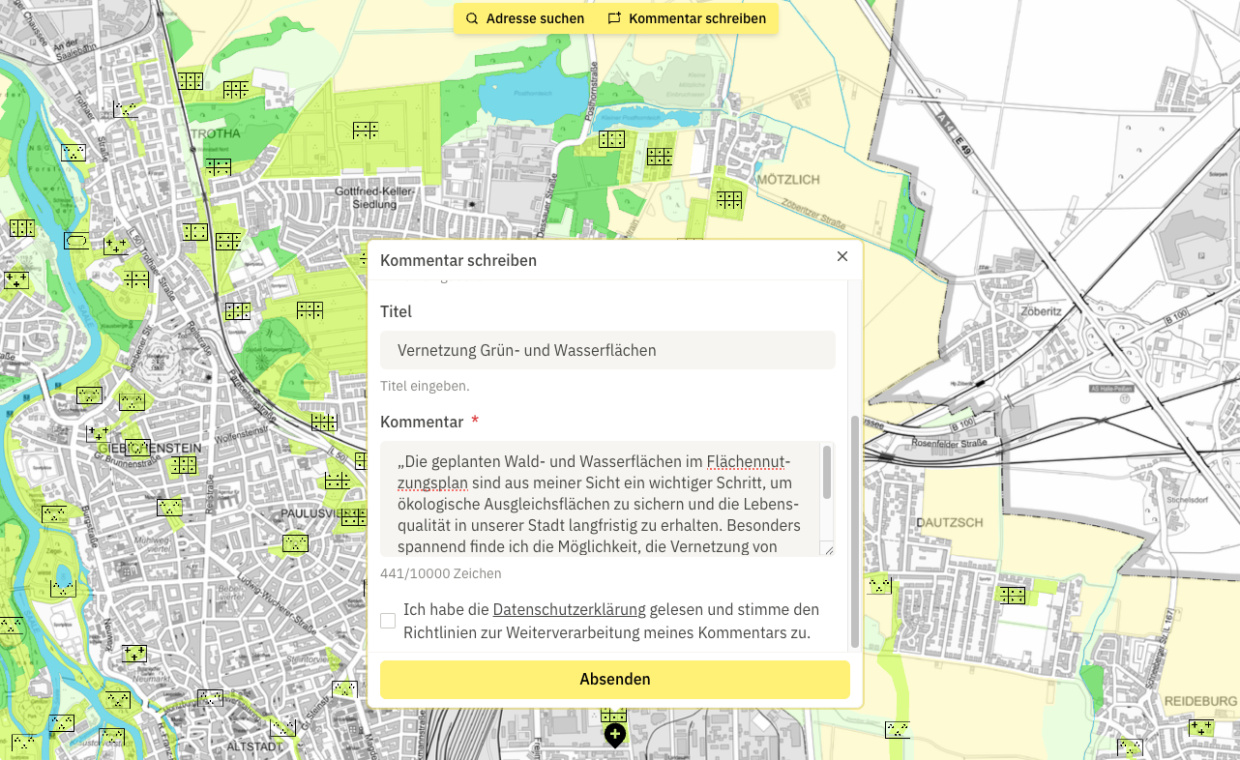This screenshot has height=760, width=1240.
Task: Click into the Titel input field
Action: [607, 350]
